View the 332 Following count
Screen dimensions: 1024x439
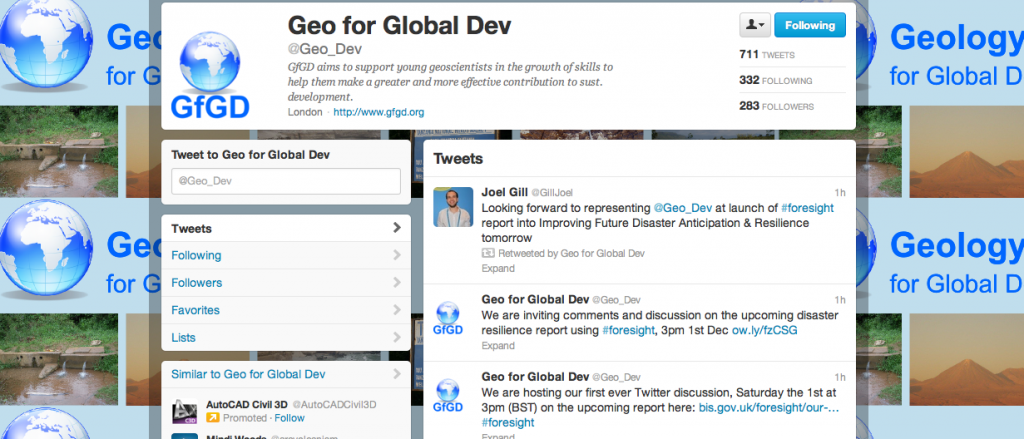(x=776, y=80)
